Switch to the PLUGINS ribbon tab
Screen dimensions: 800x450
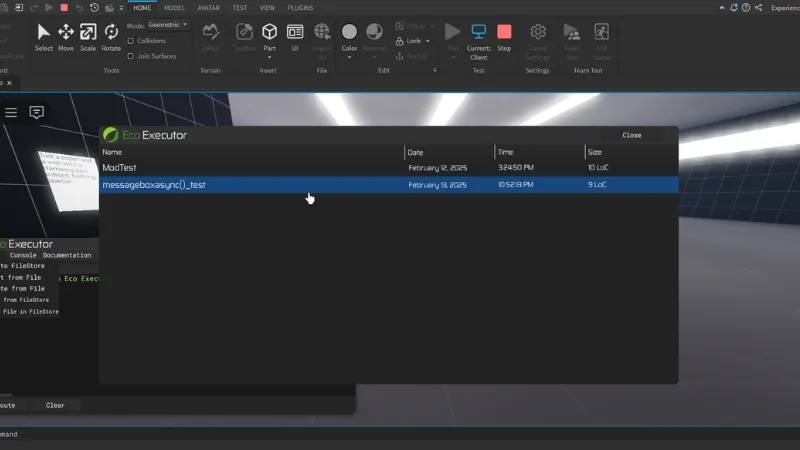point(300,8)
